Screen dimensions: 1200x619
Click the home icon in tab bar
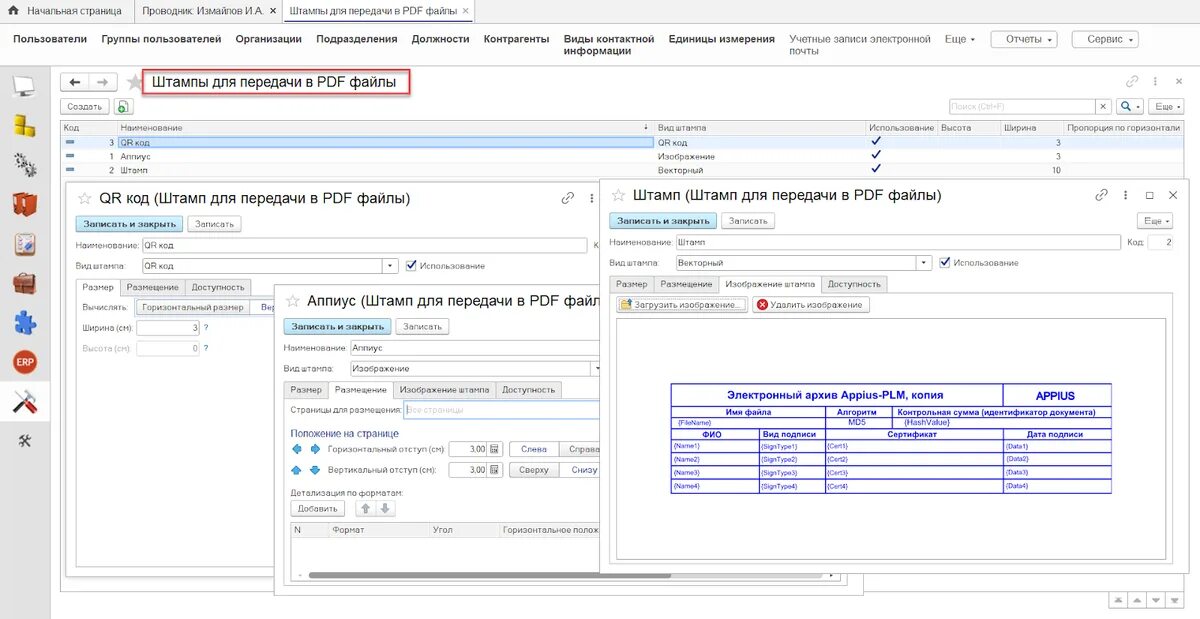pos(13,10)
